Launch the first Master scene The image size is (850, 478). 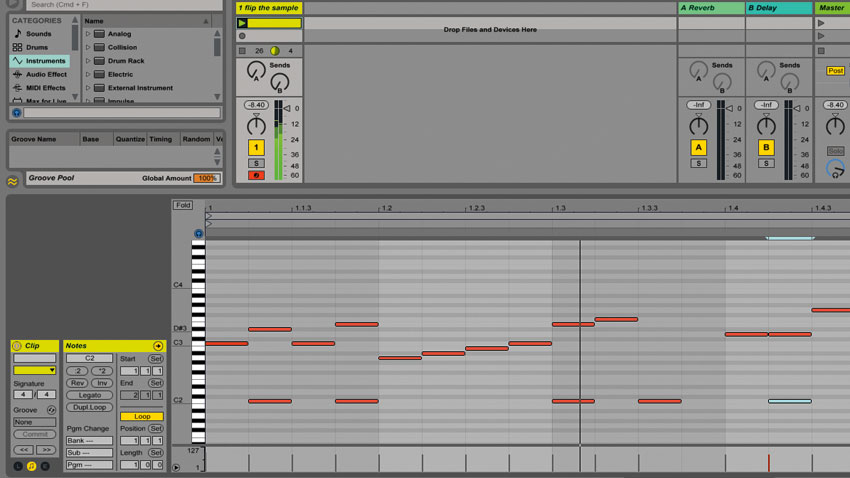821,23
